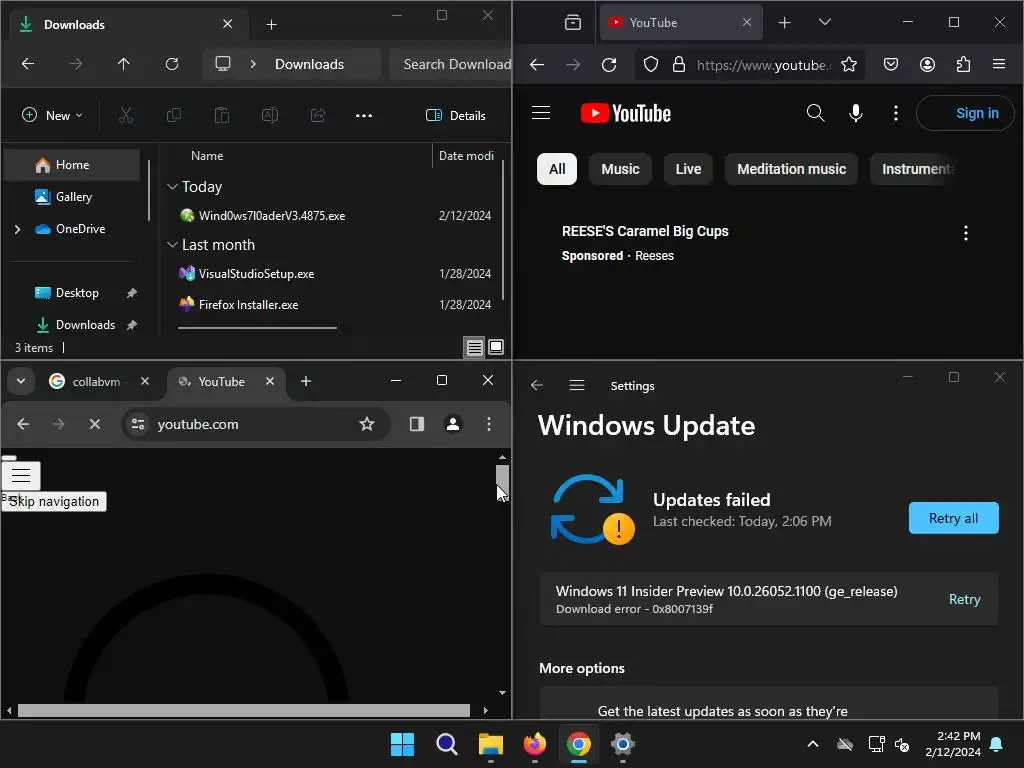The height and width of the screenshot is (768, 1024).
Task: Click Firefox back arrow
Action: click(x=537, y=65)
